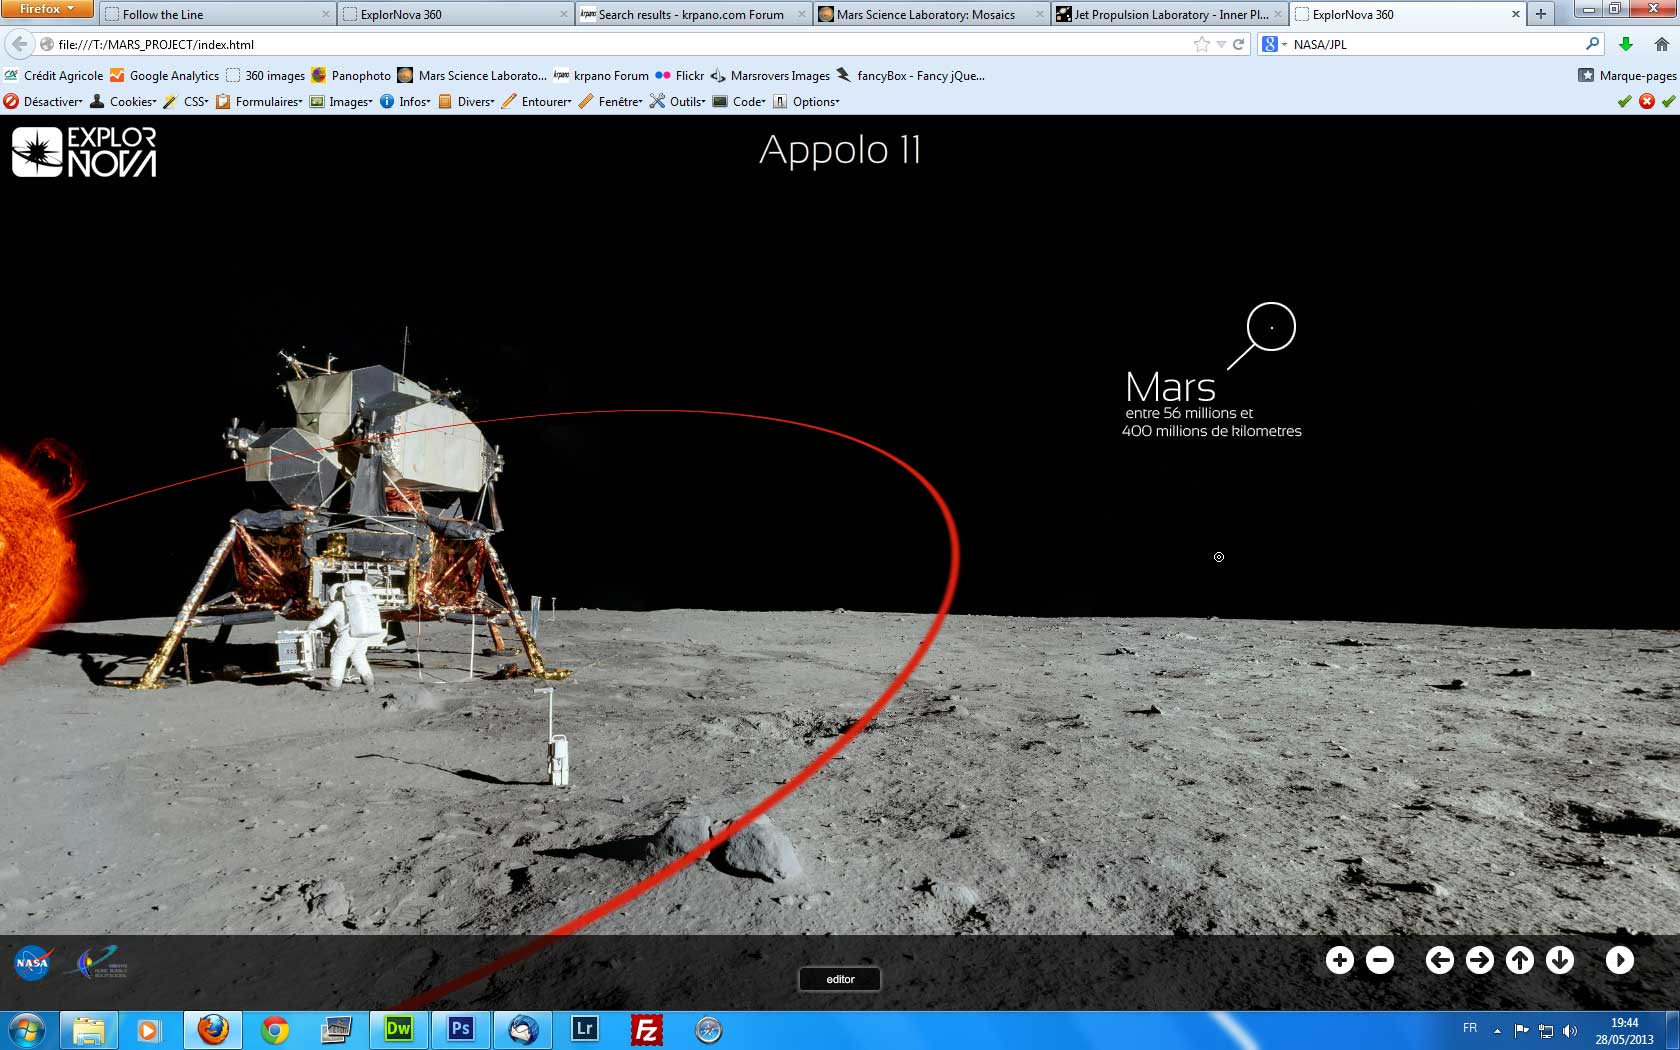Bookmark this page with star icon

pyautogui.click(x=1201, y=44)
